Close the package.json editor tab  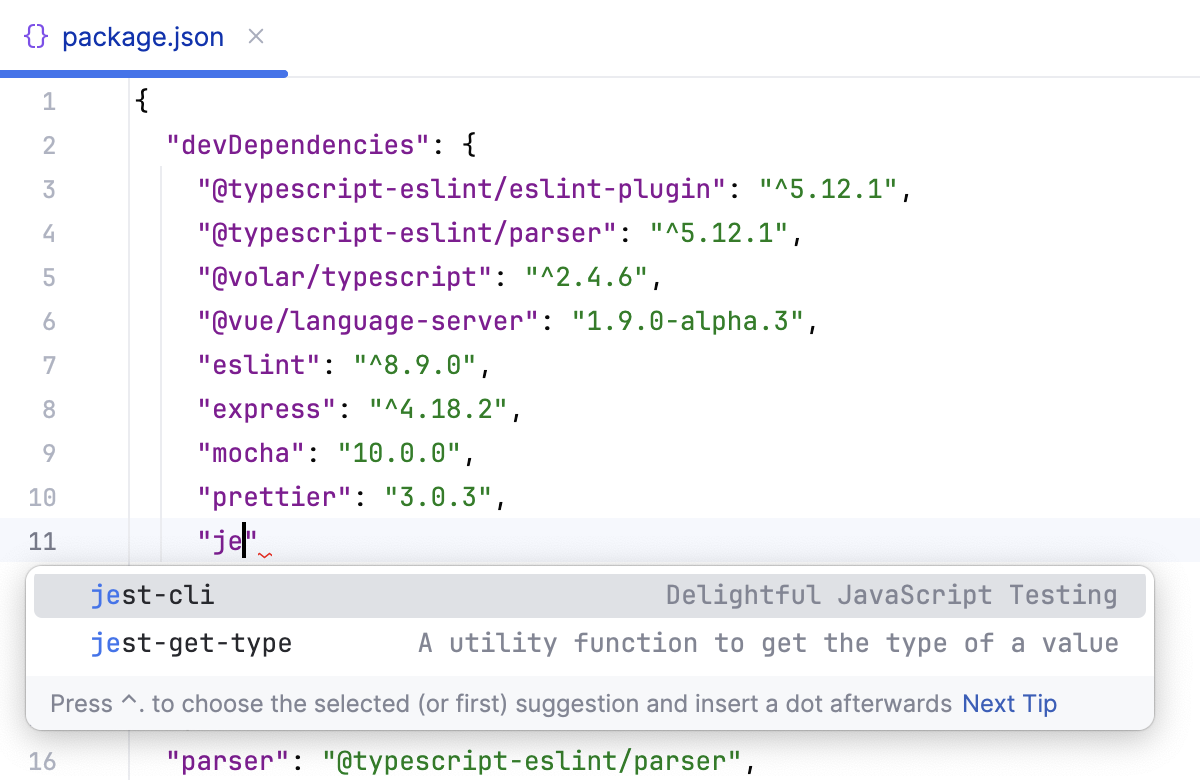[255, 36]
